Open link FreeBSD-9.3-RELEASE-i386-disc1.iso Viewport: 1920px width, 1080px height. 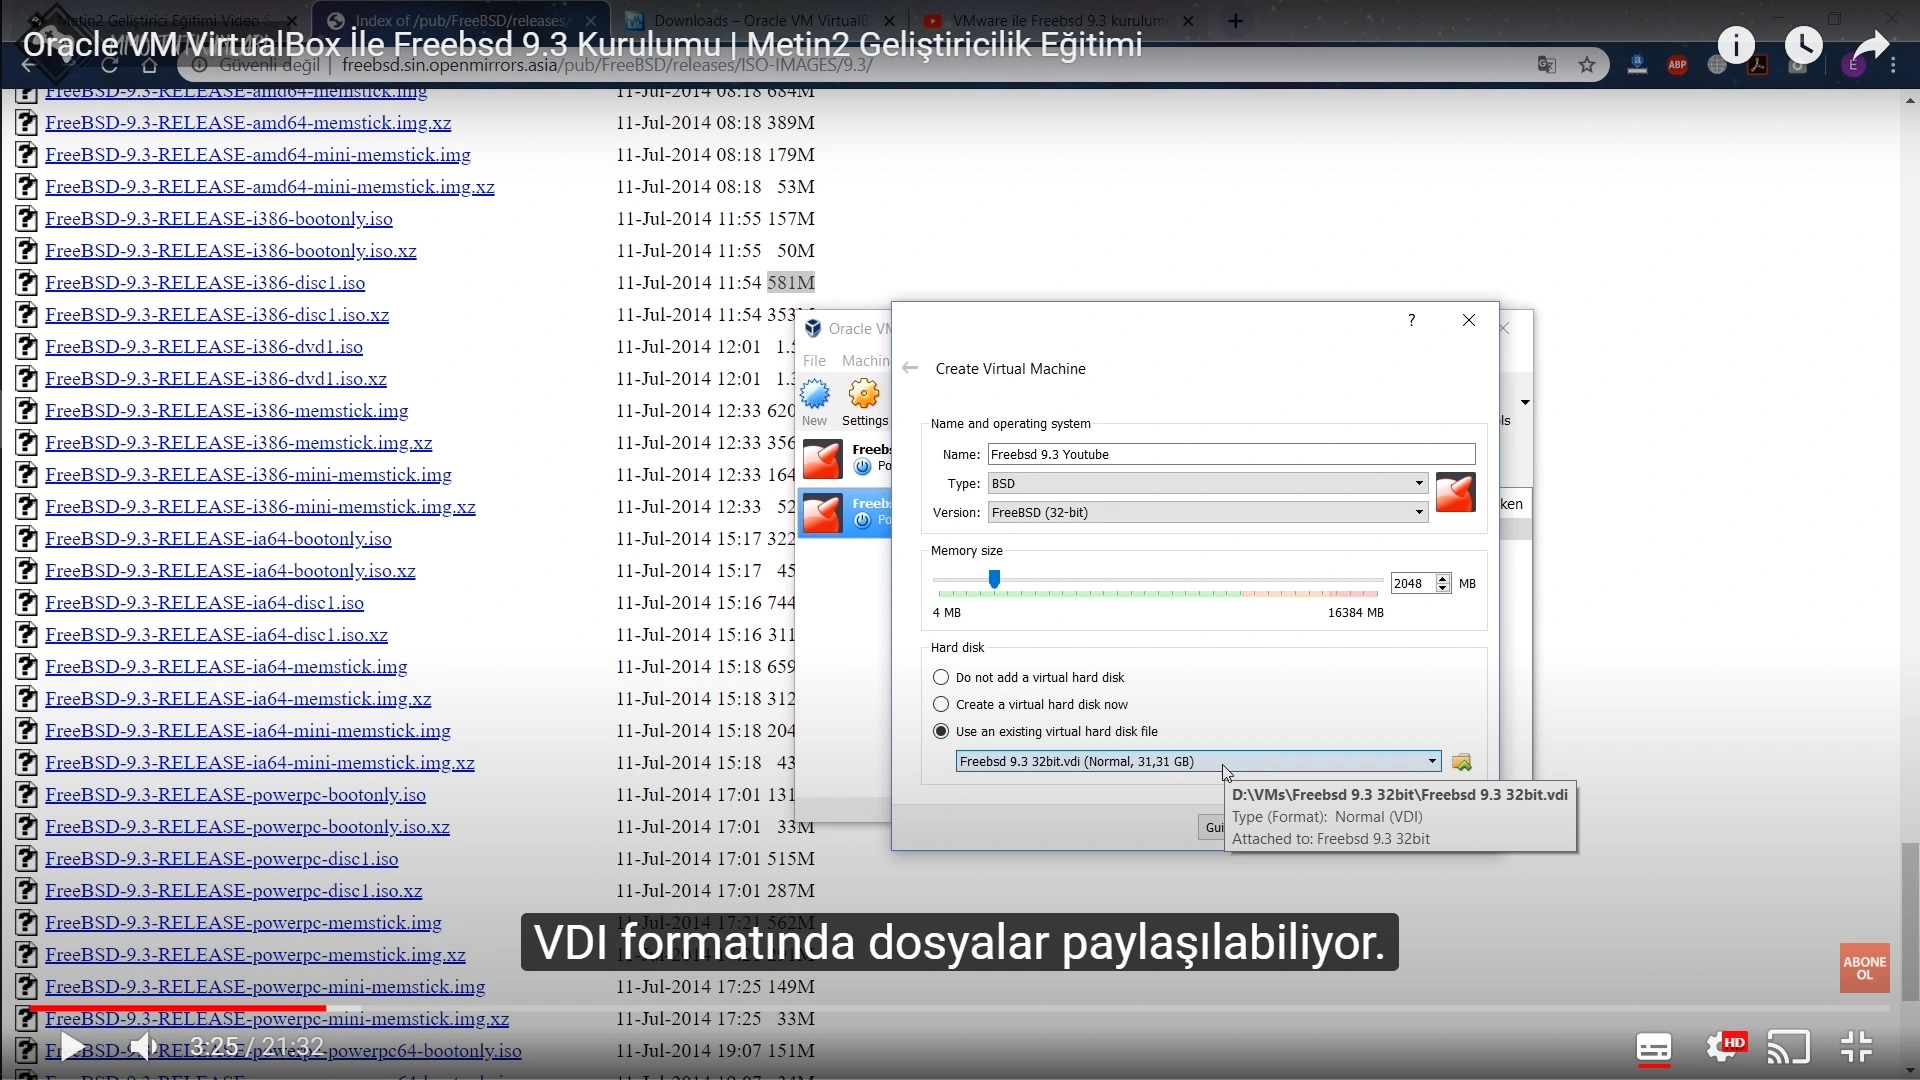point(205,283)
